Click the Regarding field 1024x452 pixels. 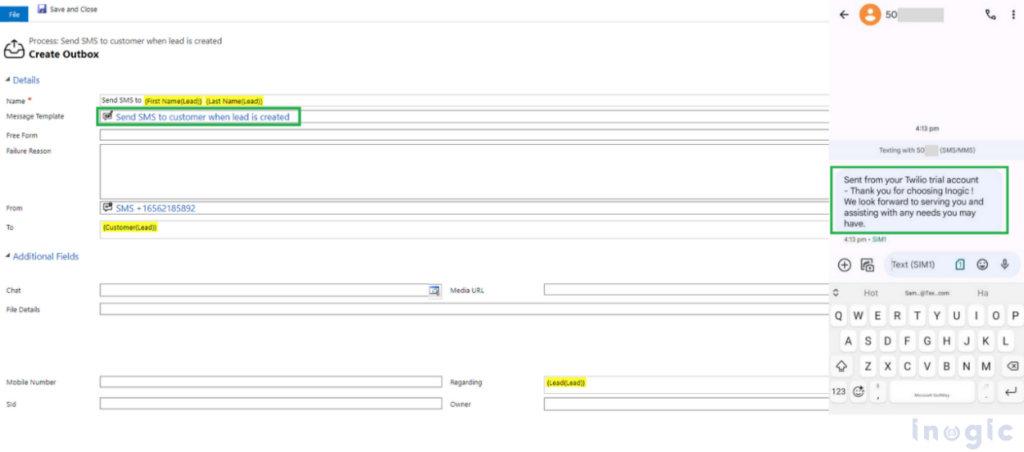coord(686,384)
